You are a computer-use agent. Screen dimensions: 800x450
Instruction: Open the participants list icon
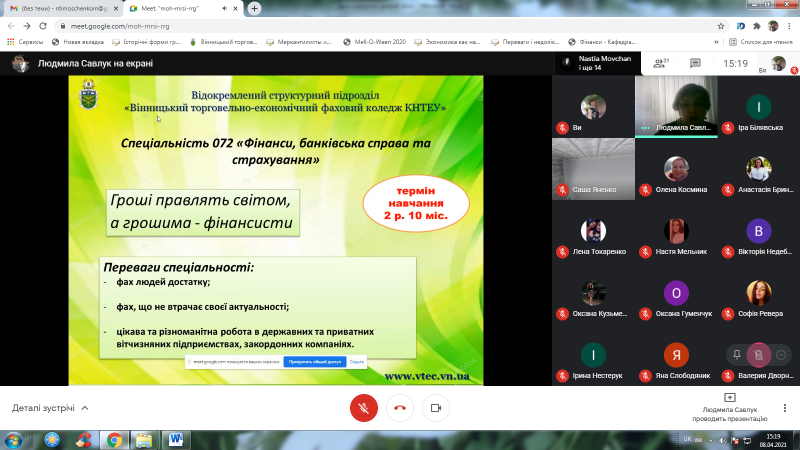(x=661, y=63)
